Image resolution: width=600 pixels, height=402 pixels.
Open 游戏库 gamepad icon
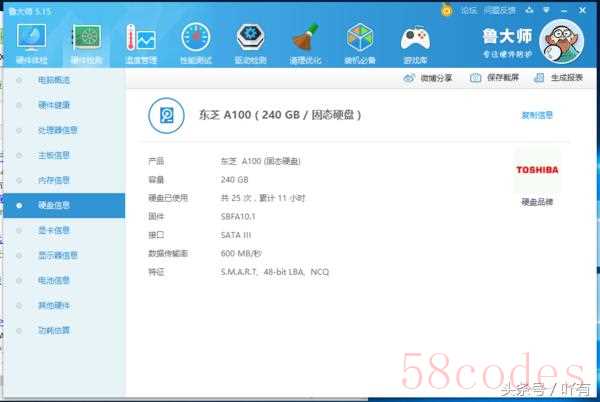(x=415, y=38)
